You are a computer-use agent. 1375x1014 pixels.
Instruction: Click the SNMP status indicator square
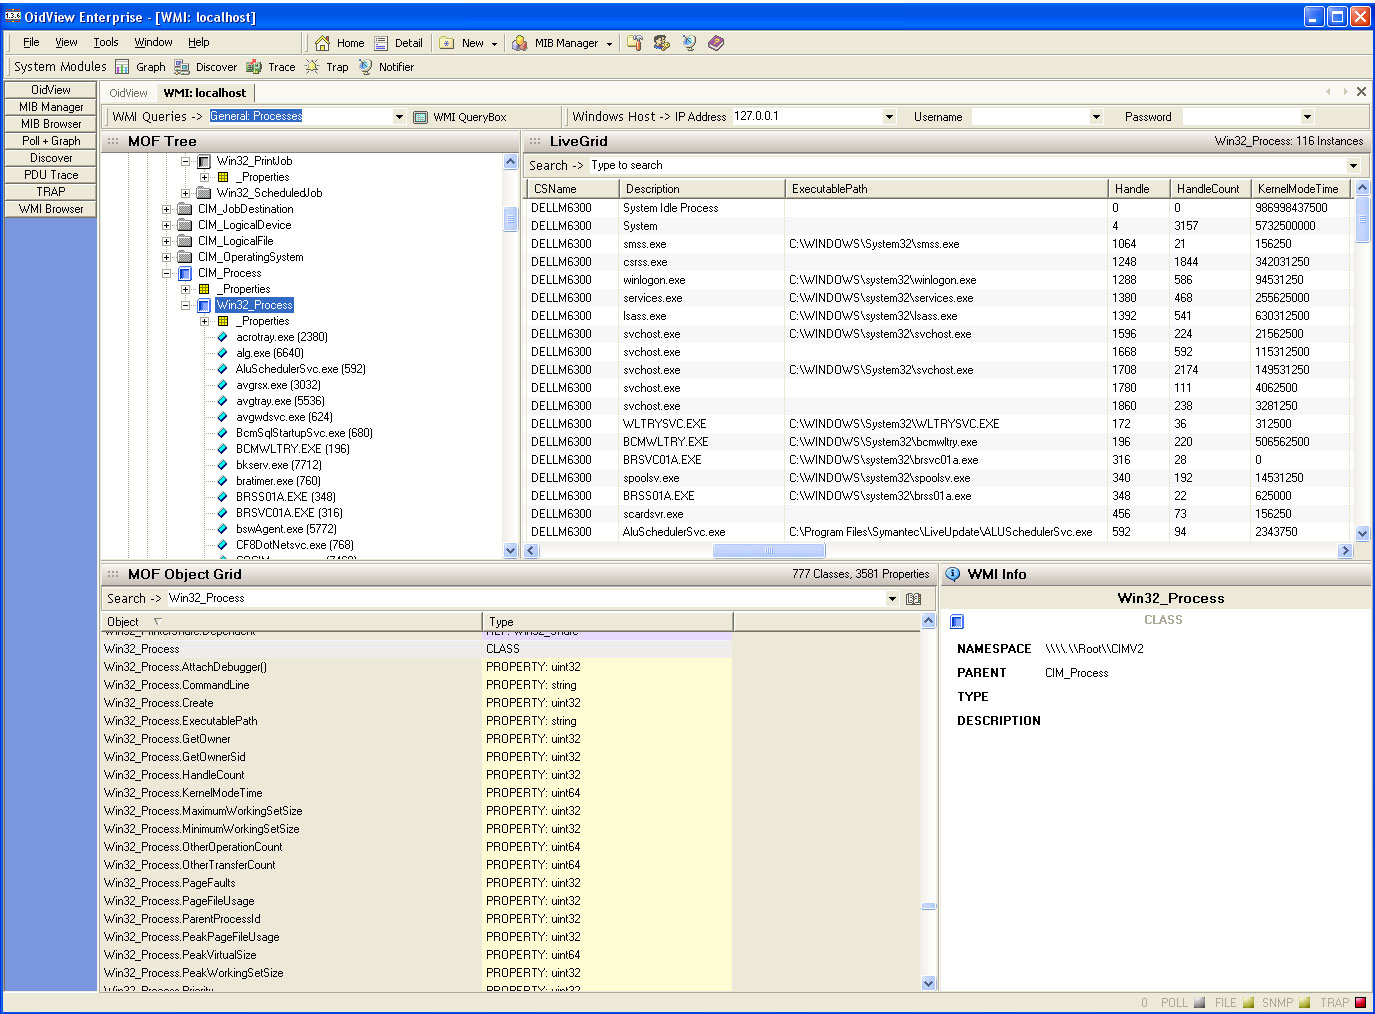(1304, 1002)
